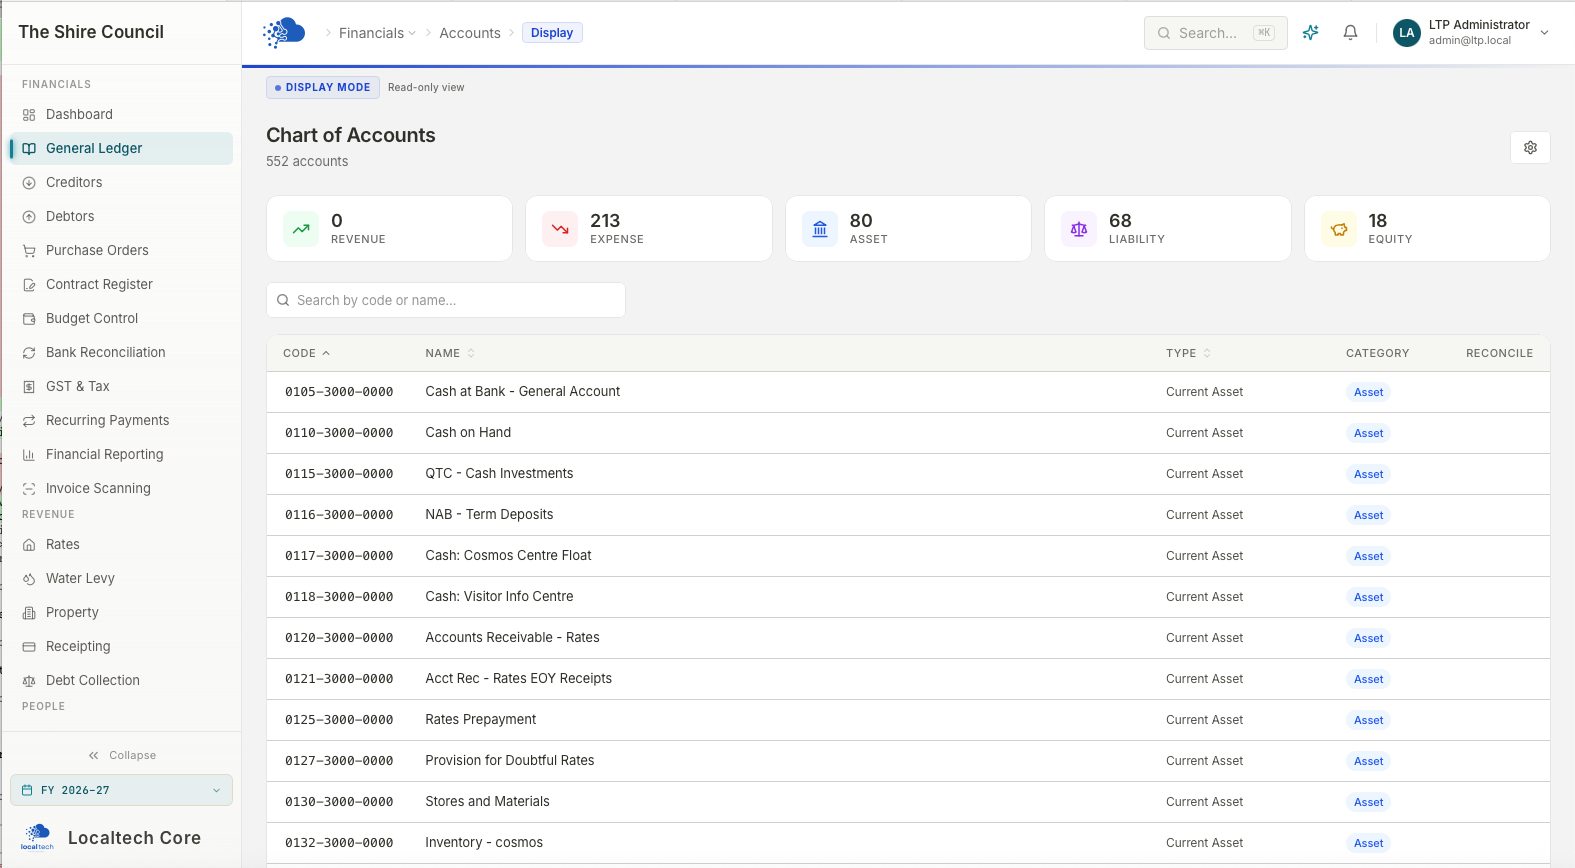Sort table by TYPE column
The width and height of the screenshot is (1575, 868).
click(x=1188, y=353)
